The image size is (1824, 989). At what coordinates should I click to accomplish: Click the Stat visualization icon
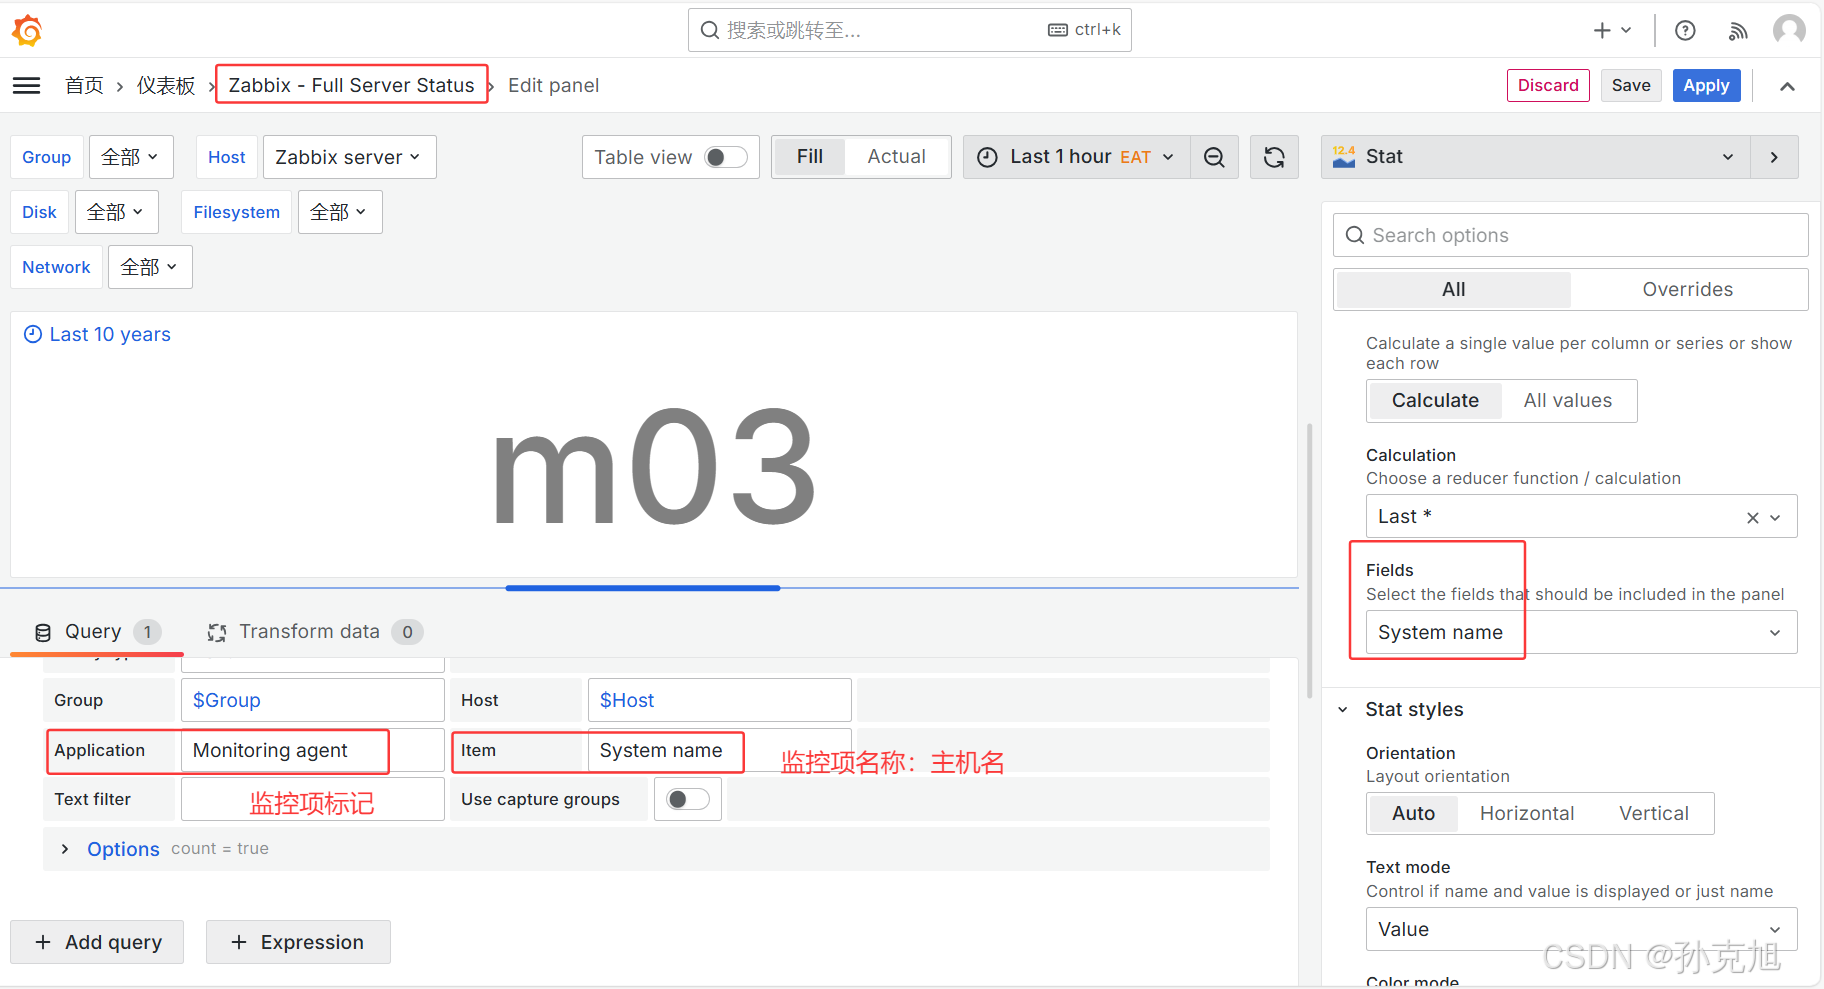click(x=1344, y=156)
